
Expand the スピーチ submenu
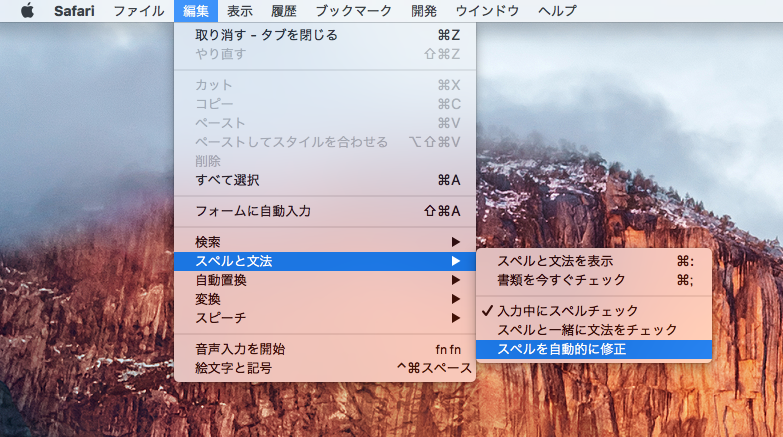tap(325, 318)
